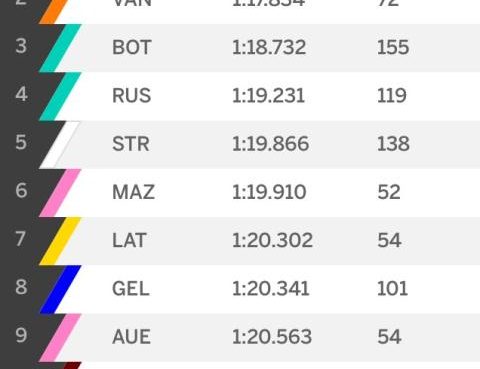Click lap time 1:18.732

pyautogui.click(x=269, y=47)
